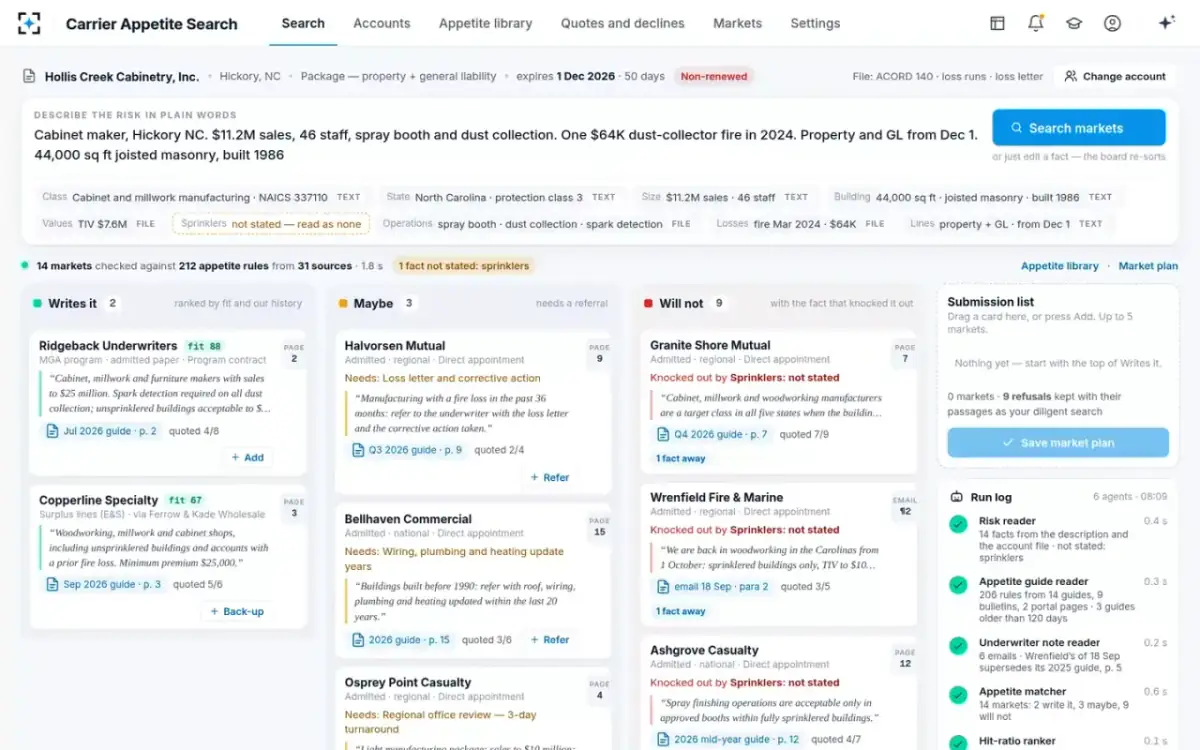
Task: Open the layout panel icon in header
Action: click(997, 23)
